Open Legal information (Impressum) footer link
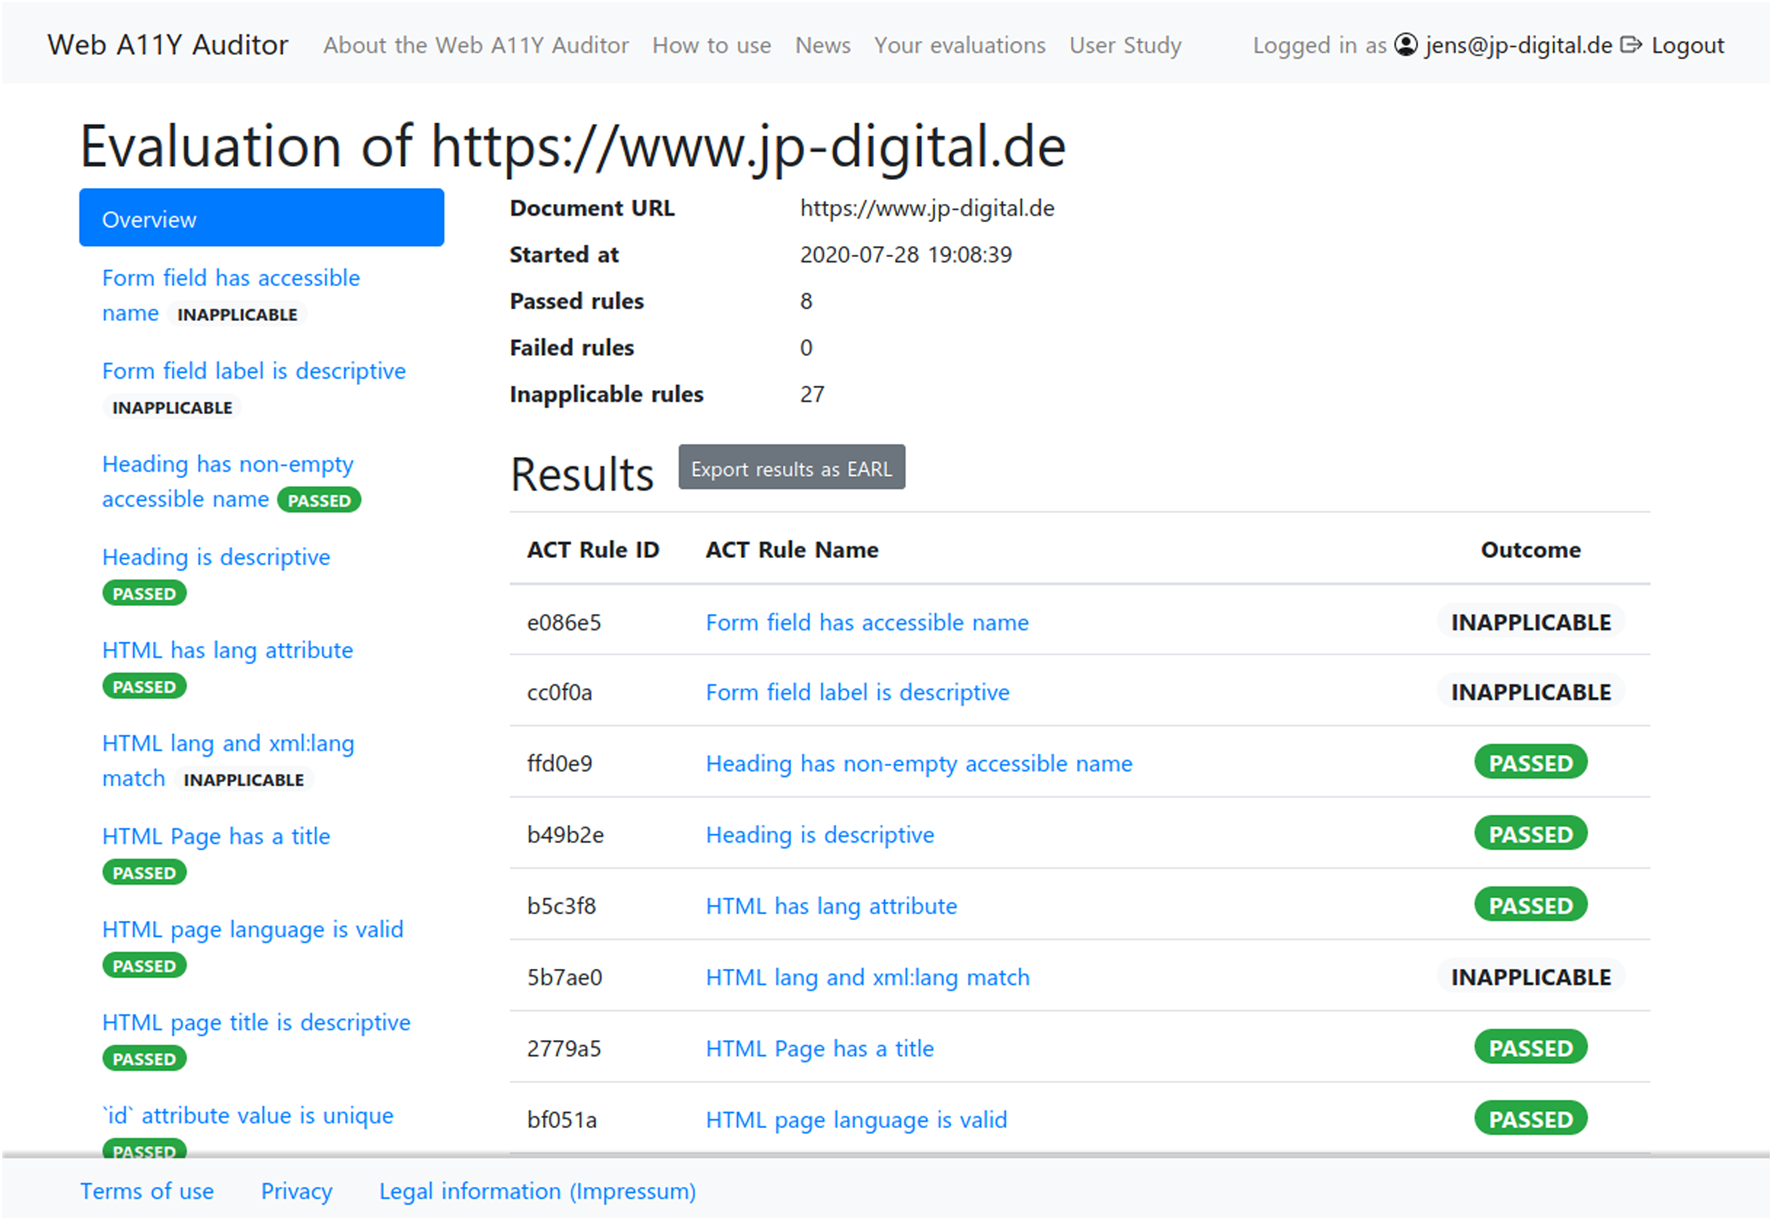Screen dimensions: 1772x1220 [x=537, y=1192]
